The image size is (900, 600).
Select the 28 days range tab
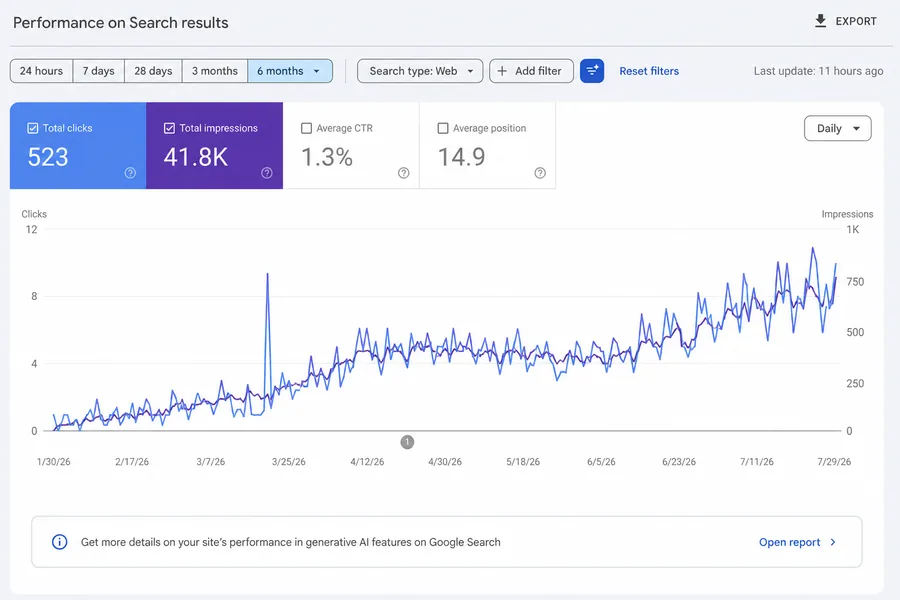[x=153, y=71]
